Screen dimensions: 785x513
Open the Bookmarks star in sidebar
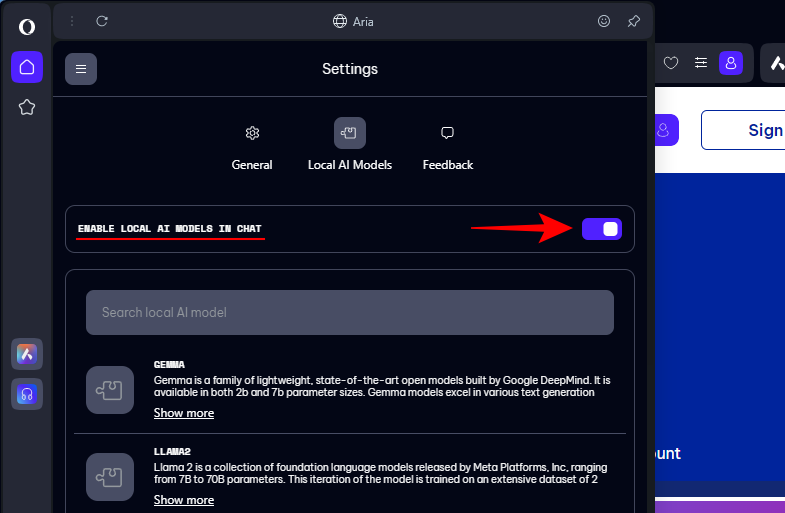[27, 107]
